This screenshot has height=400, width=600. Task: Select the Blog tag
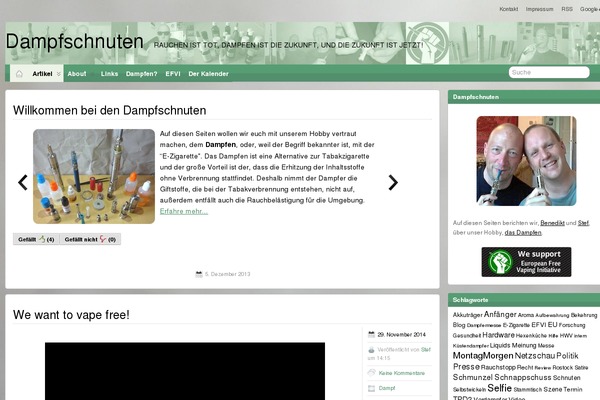(x=459, y=325)
